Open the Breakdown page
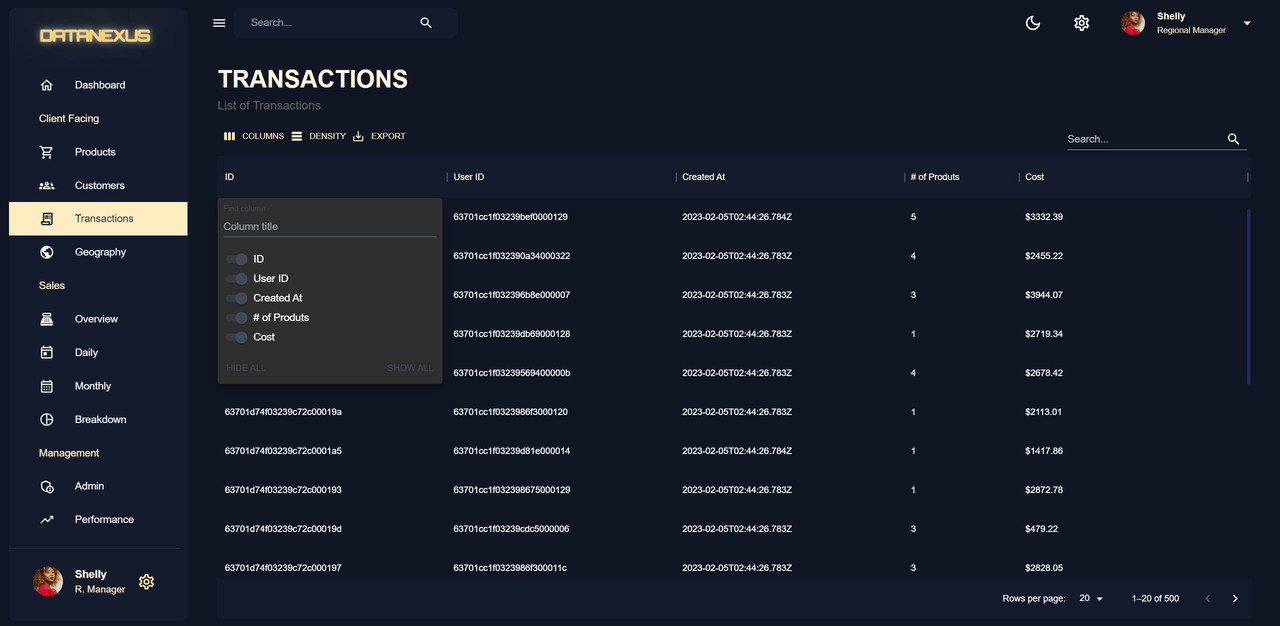Screen dimensions: 1280x626 pyautogui.click(x=98, y=419)
